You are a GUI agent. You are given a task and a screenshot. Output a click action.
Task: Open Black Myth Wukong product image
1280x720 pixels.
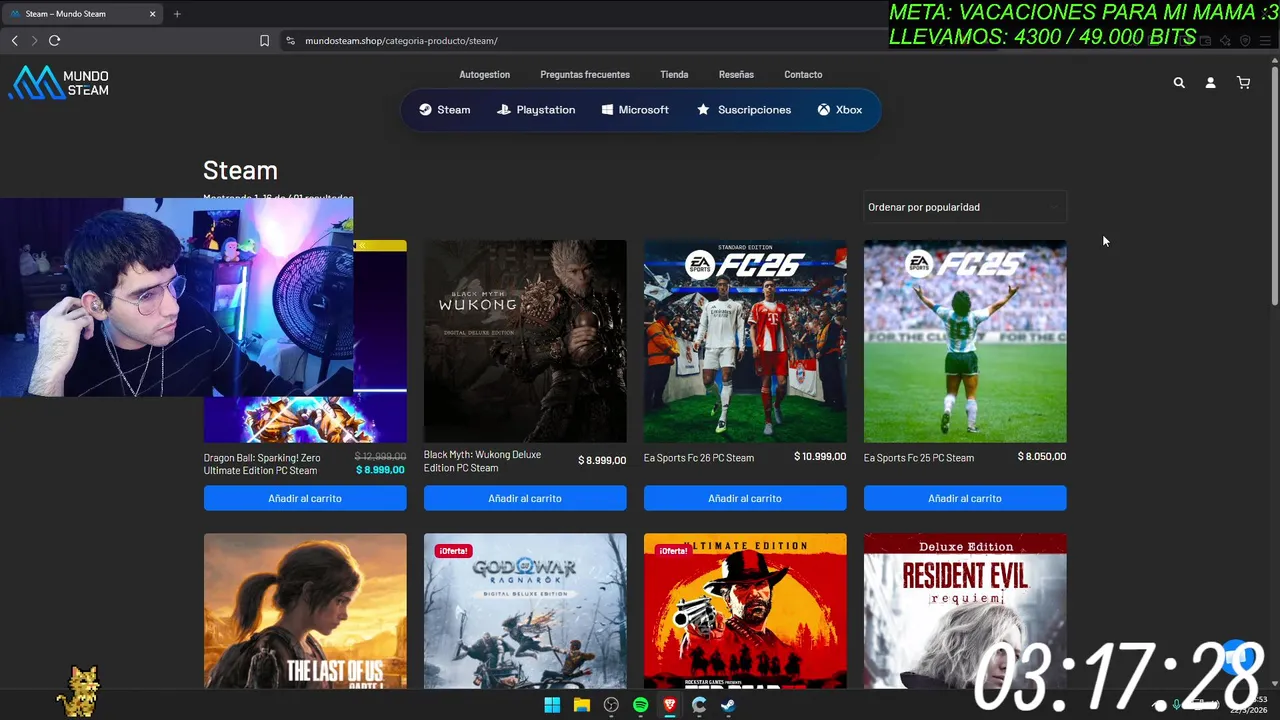pyautogui.click(x=525, y=341)
